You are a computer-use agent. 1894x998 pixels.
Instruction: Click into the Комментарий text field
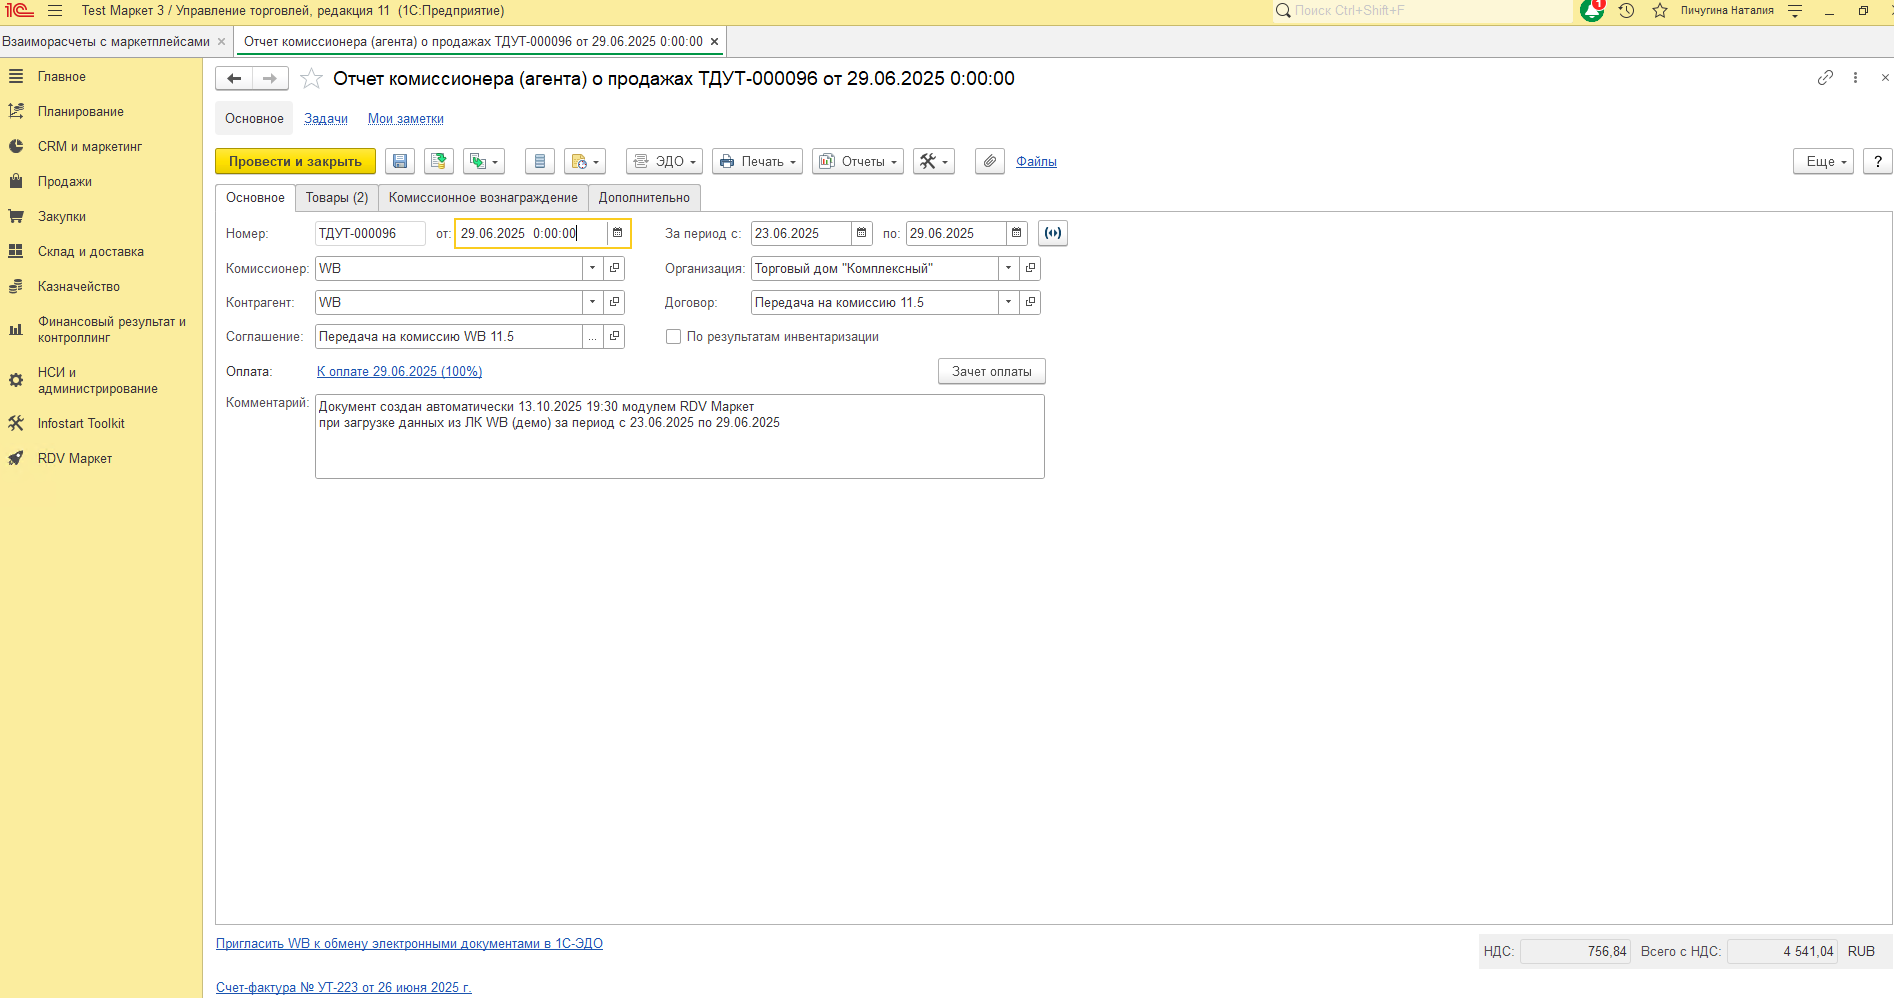pyautogui.click(x=680, y=437)
